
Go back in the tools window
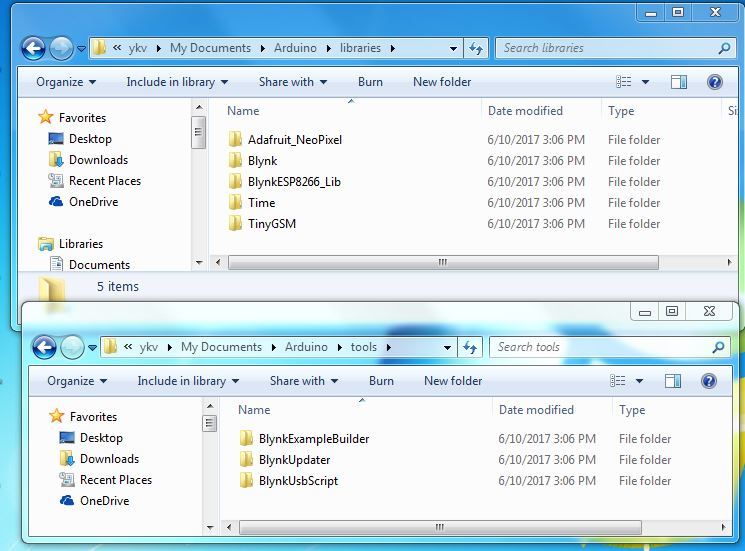coord(44,347)
